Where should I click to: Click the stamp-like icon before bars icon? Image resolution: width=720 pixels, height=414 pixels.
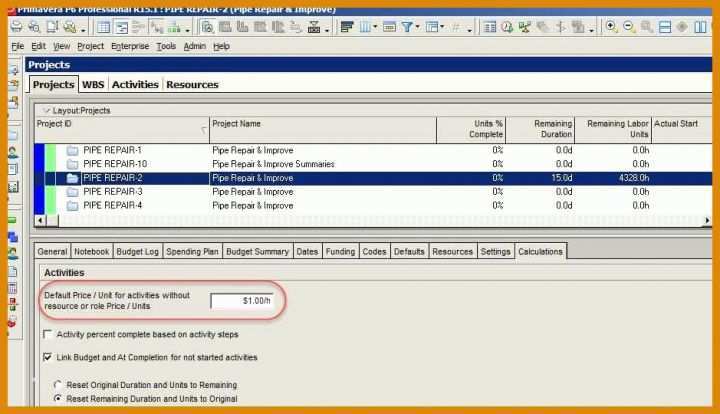tap(314, 27)
